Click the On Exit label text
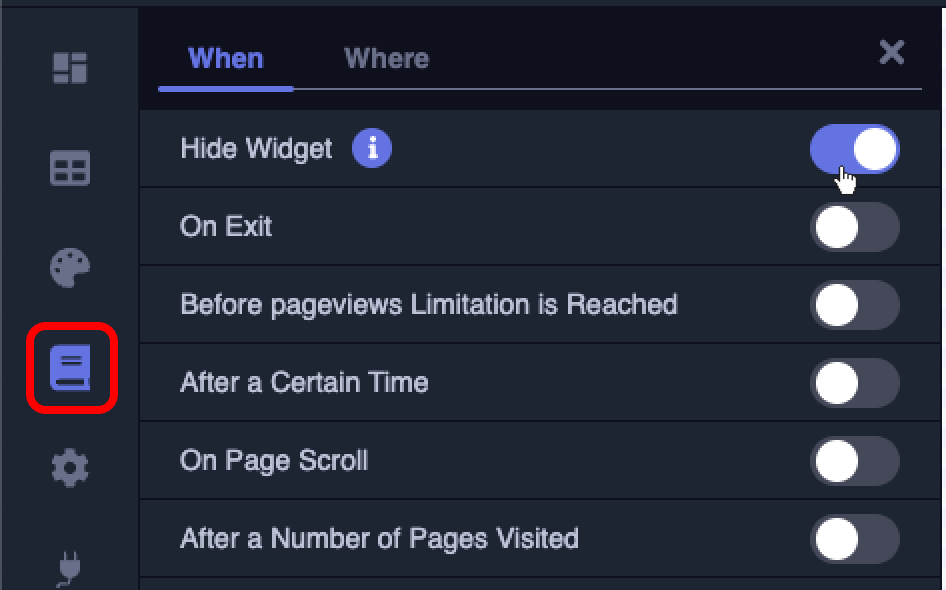Viewport: 946px width, 590px height. (x=226, y=227)
